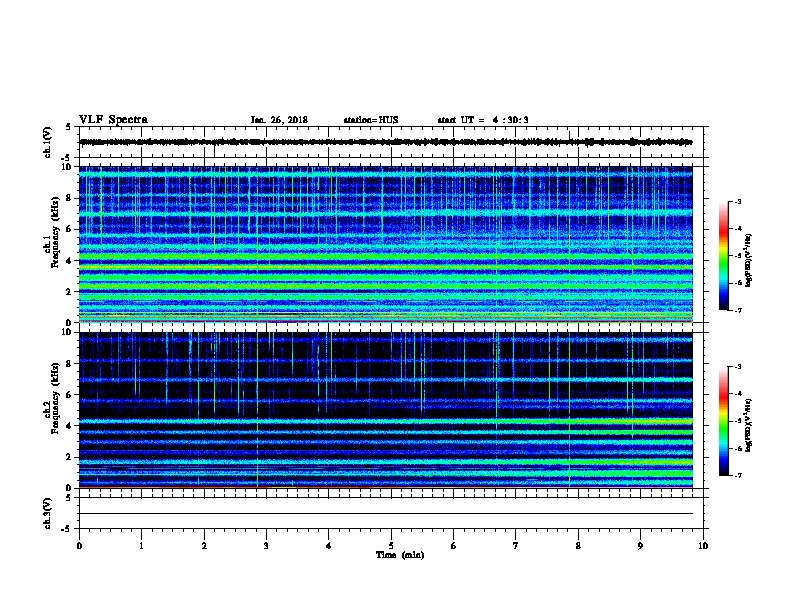792x612 pixels.
Task: Click the "-3" label on ch.1 color scale
Action: pyautogui.click(x=738, y=201)
